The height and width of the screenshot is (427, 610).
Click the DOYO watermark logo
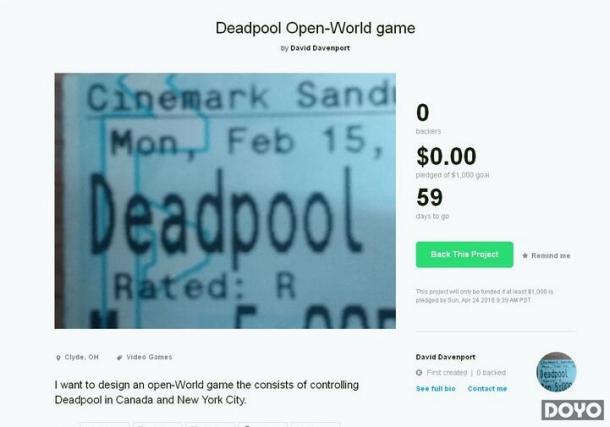pyautogui.click(x=572, y=410)
